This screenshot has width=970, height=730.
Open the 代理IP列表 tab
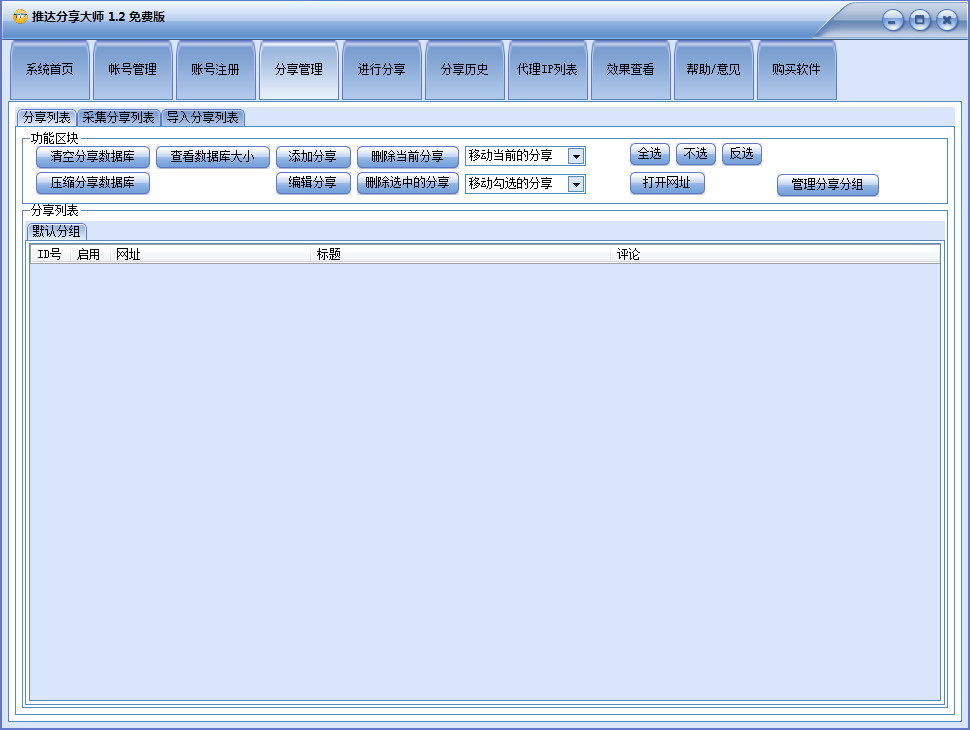click(x=547, y=70)
